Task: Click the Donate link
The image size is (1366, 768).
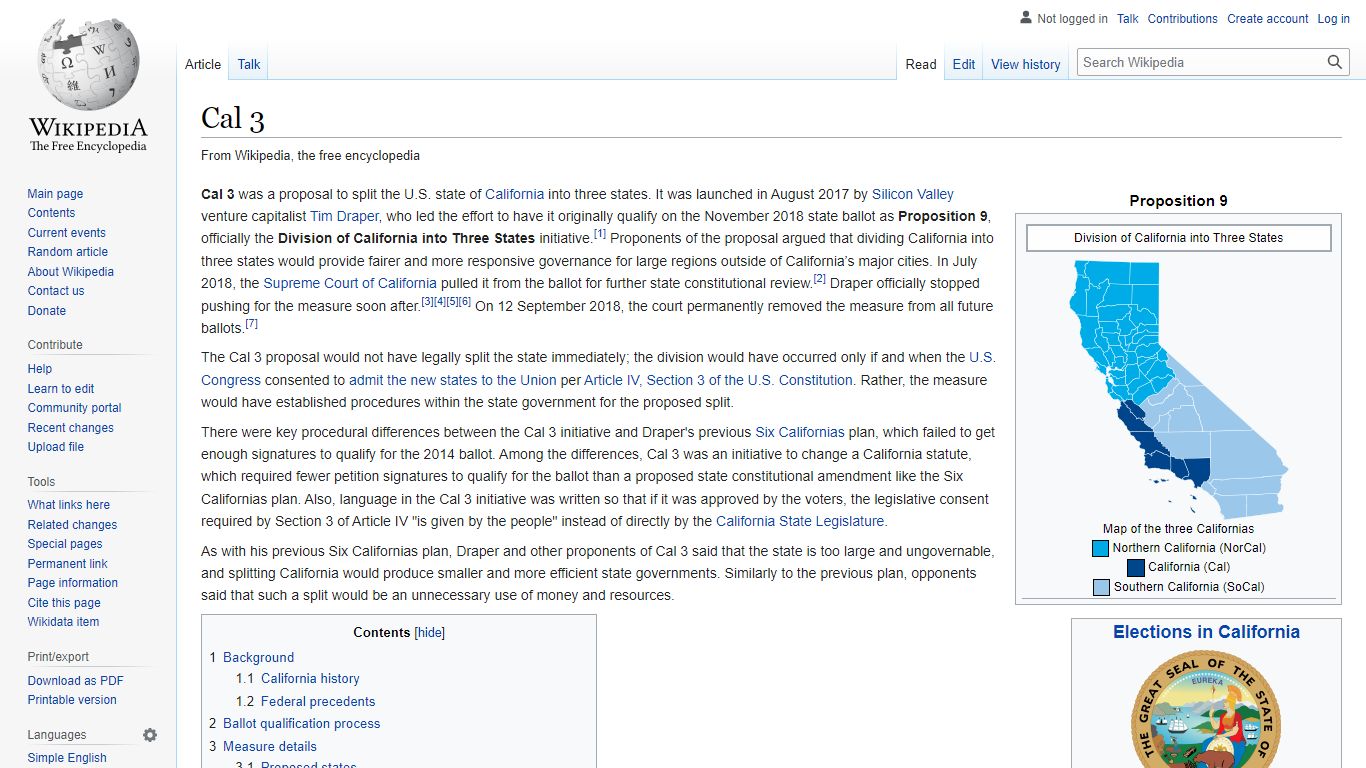Action: 46,311
